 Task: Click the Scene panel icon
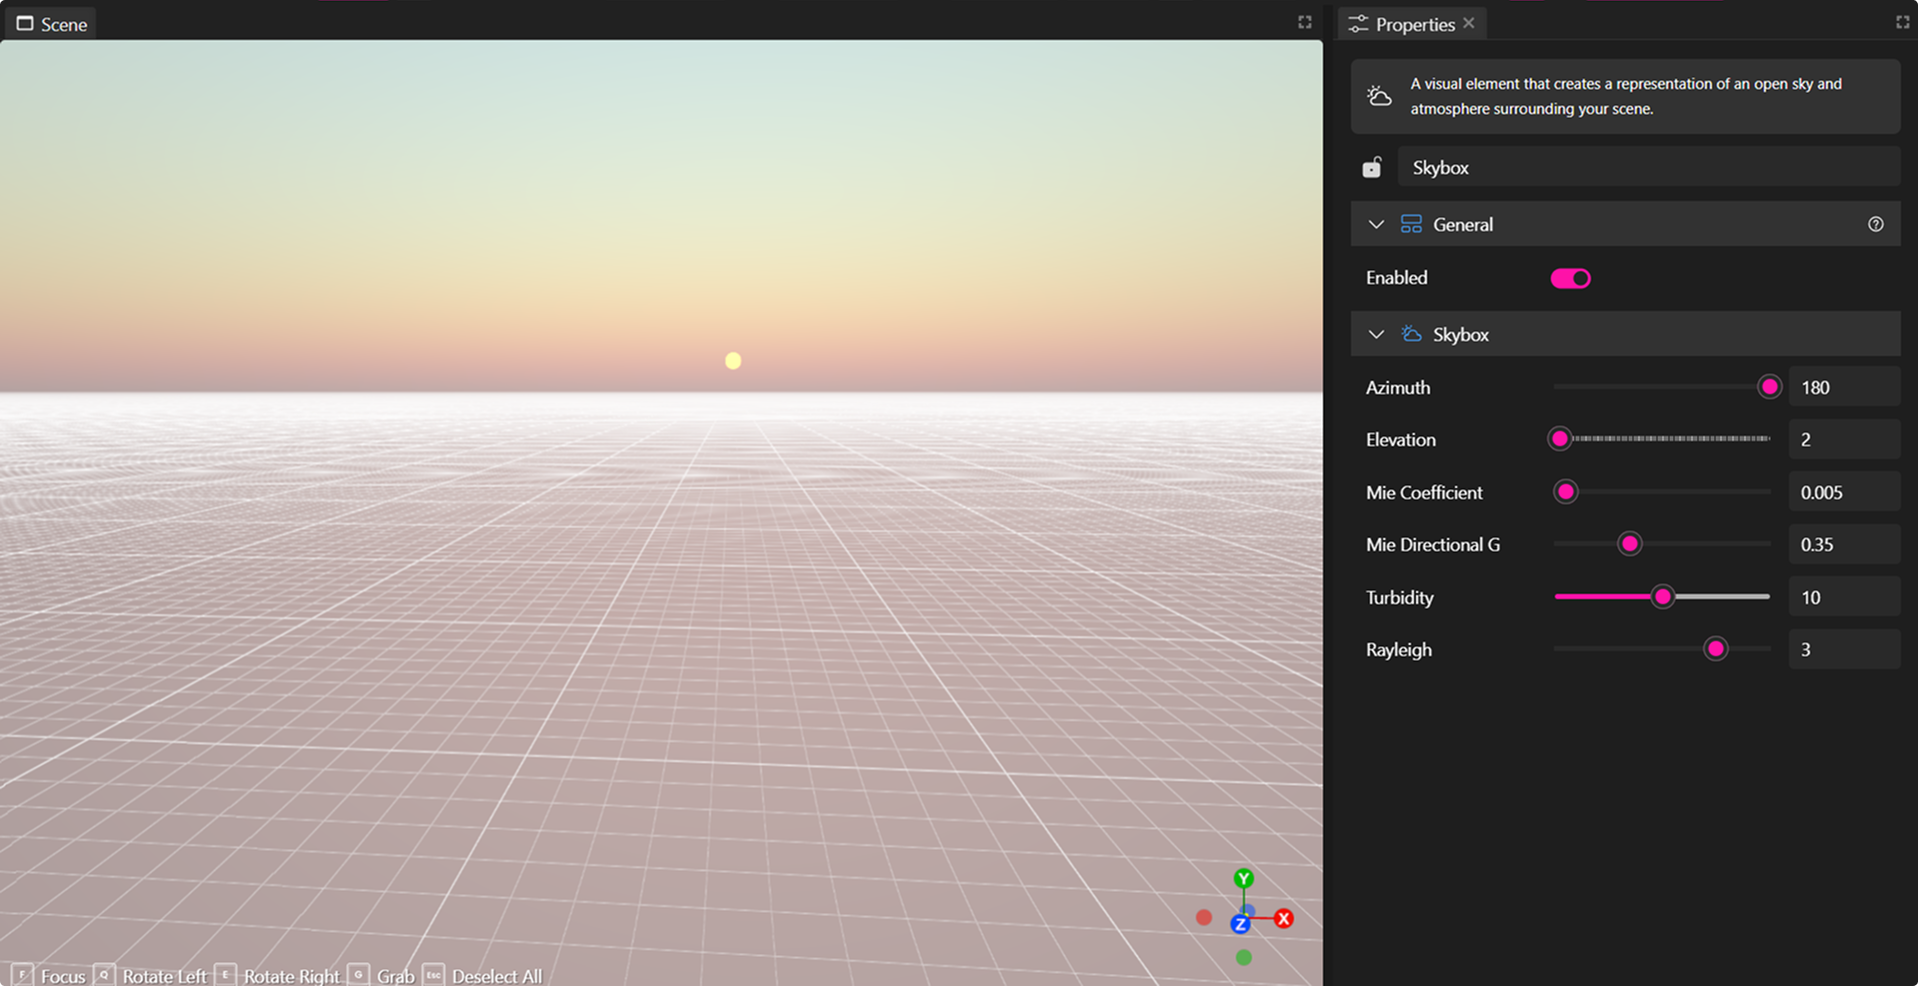pyautogui.click(x=26, y=23)
